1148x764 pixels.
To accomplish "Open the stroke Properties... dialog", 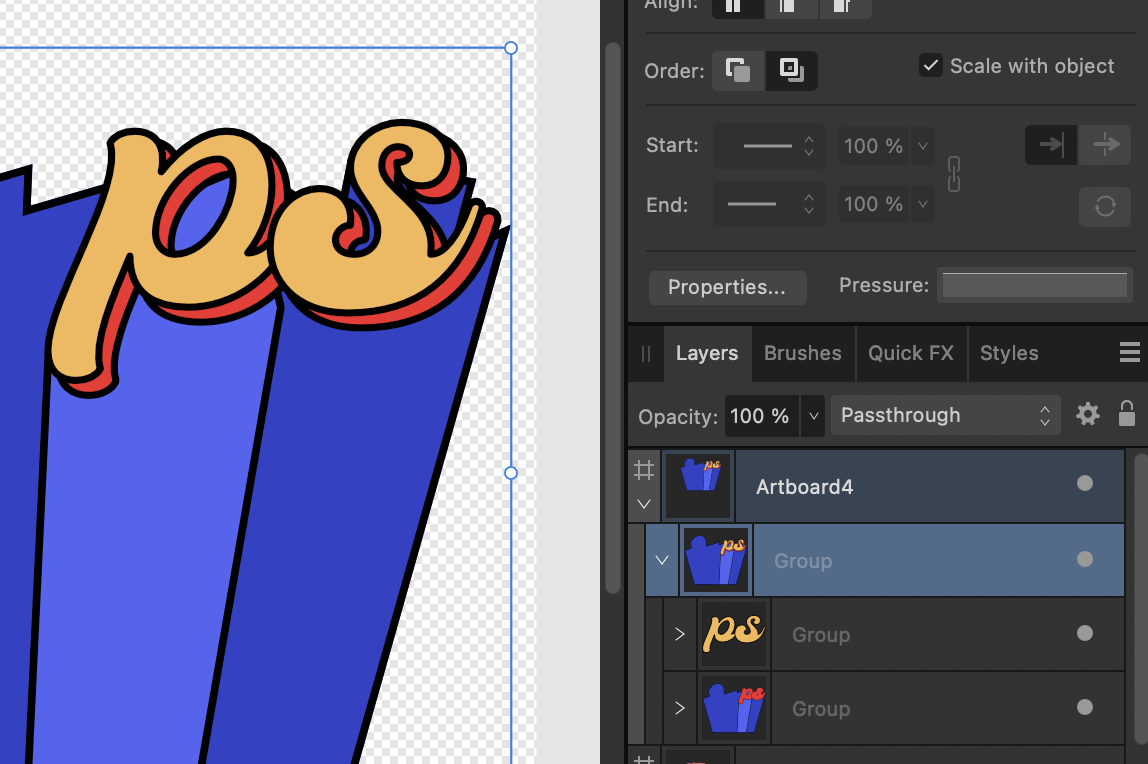I will tap(728, 287).
